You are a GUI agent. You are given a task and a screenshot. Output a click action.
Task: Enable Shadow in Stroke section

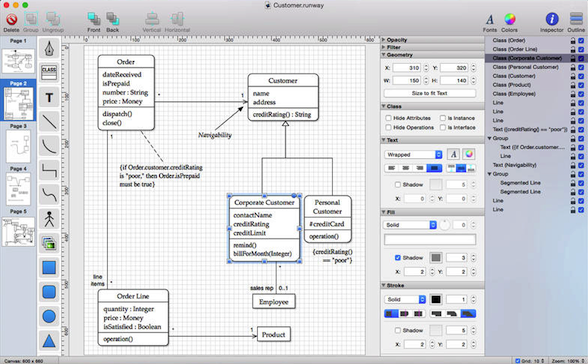398,330
